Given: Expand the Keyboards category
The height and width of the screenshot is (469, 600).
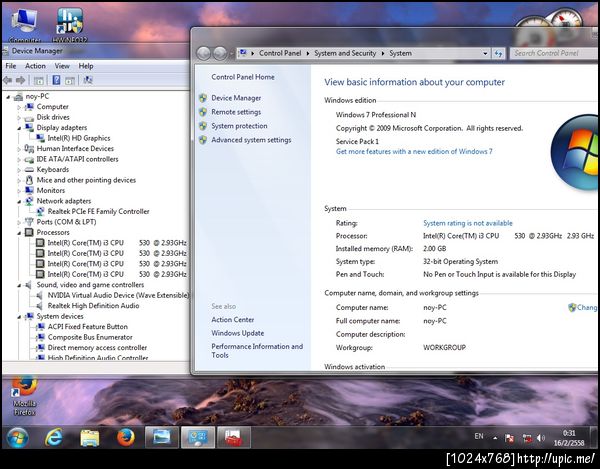Looking at the screenshot, I should click(x=19, y=170).
